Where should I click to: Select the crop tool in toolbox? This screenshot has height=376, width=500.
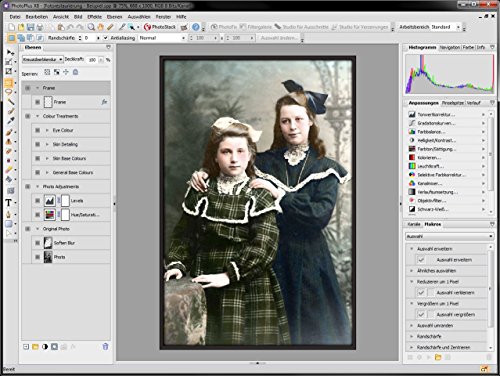(9, 71)
